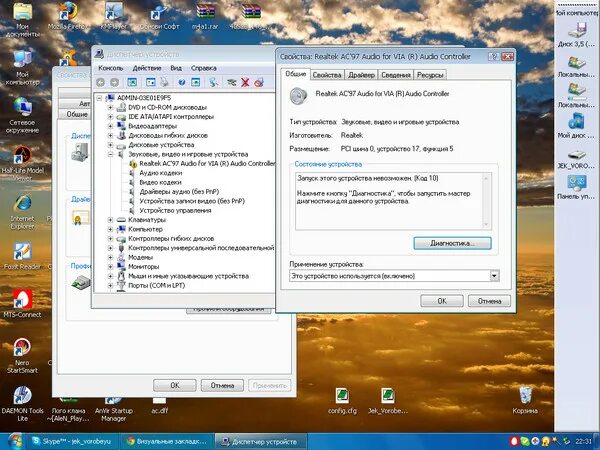600x450 pixels.
Task: Open the Вид menu
Action: point(176,68)
